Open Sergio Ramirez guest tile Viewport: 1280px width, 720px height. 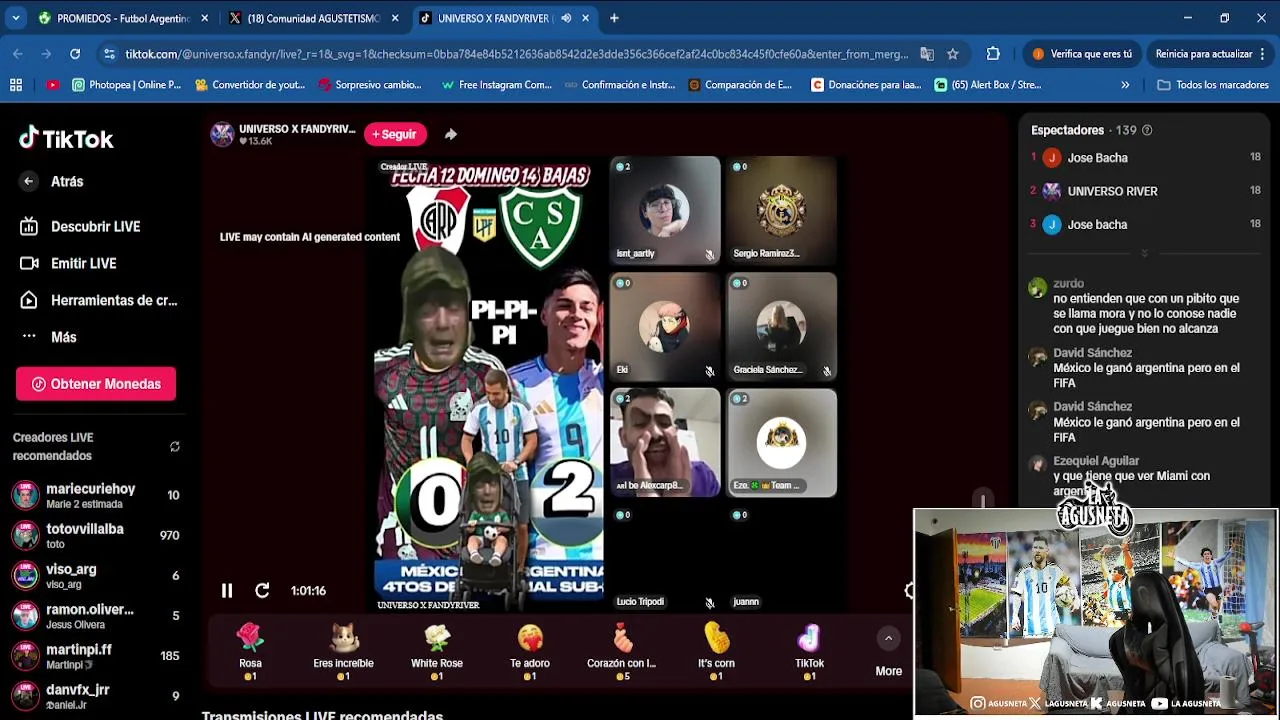(782, 210)
